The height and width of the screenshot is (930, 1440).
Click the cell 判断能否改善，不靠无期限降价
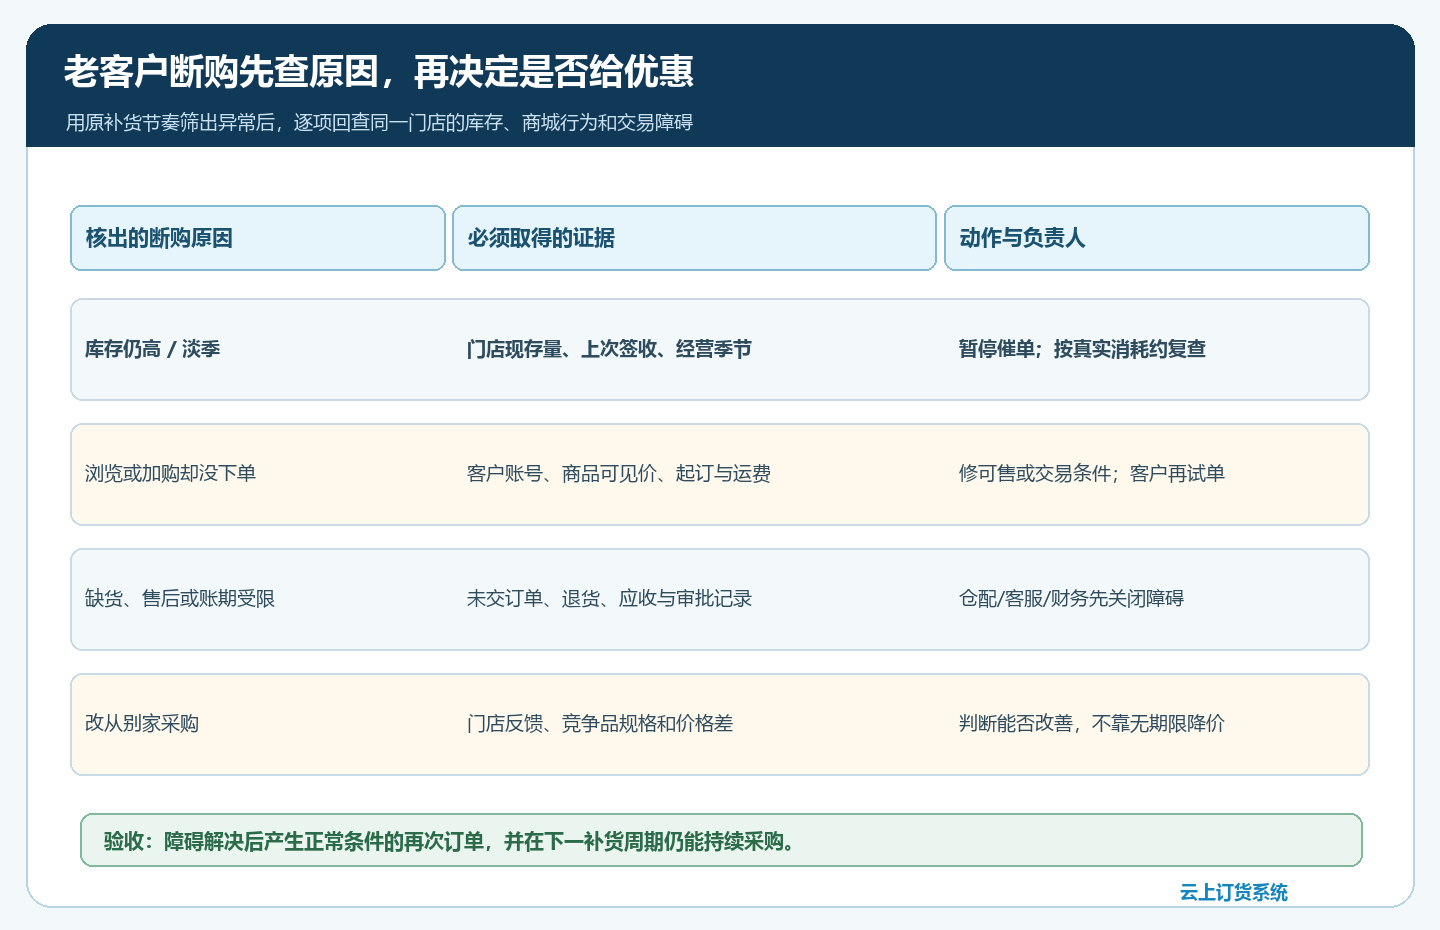(1092, 724)
